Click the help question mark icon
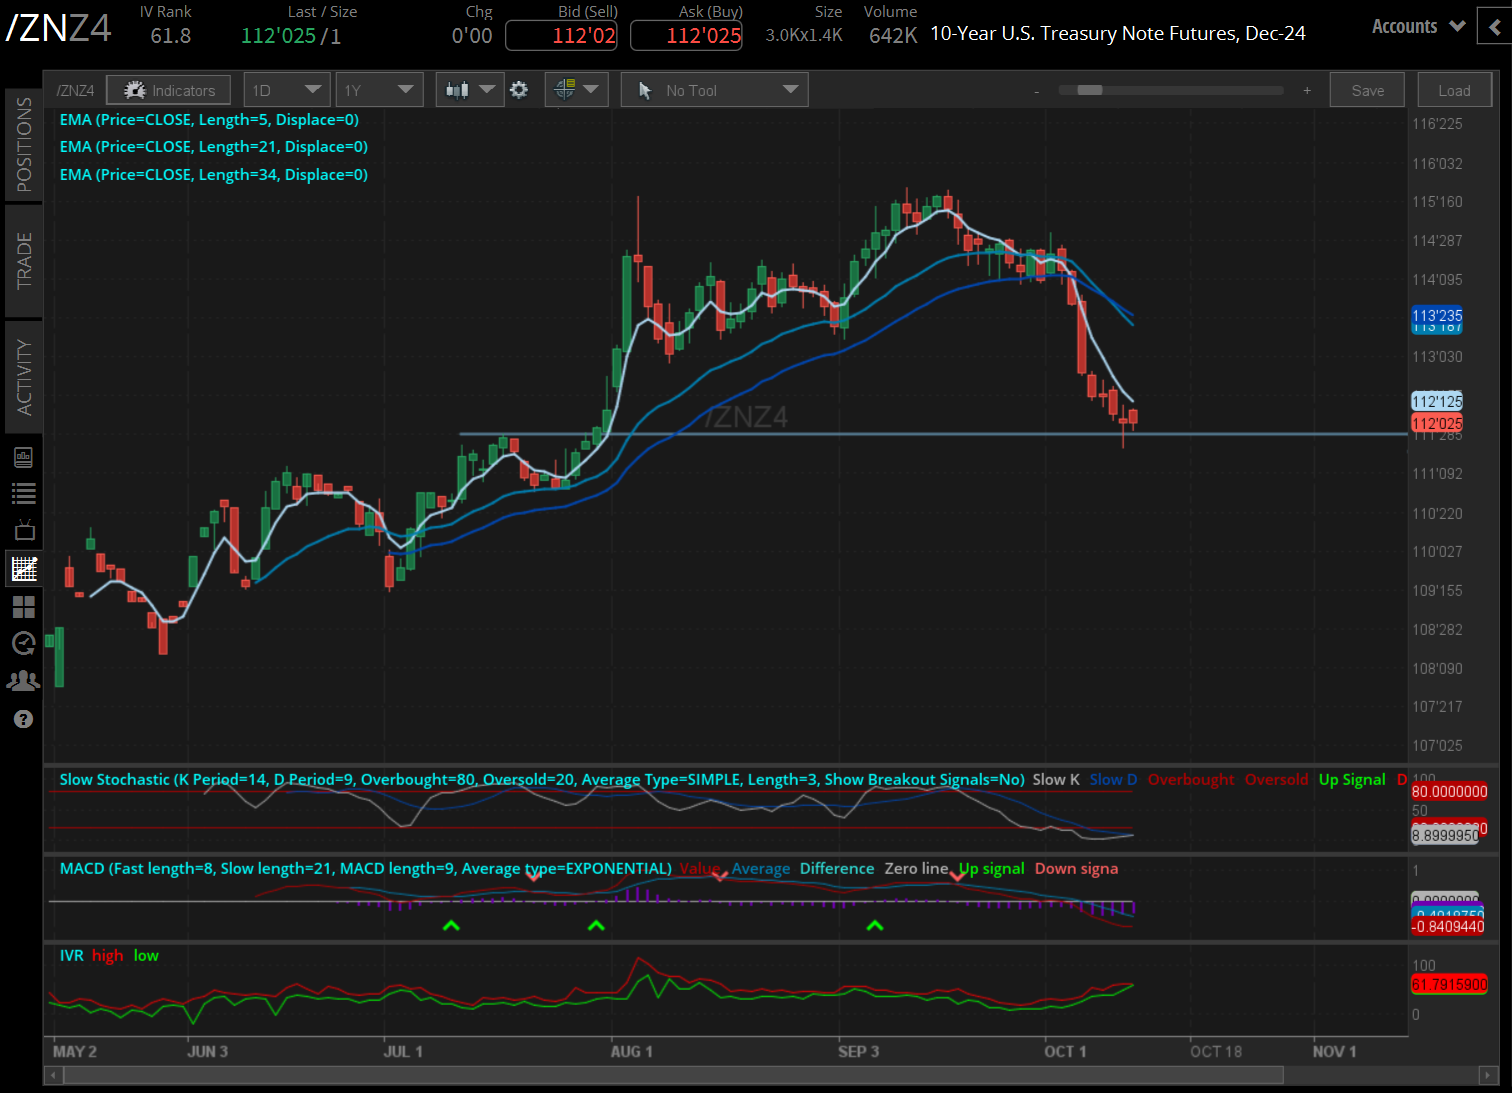 (x=23, y=719)
